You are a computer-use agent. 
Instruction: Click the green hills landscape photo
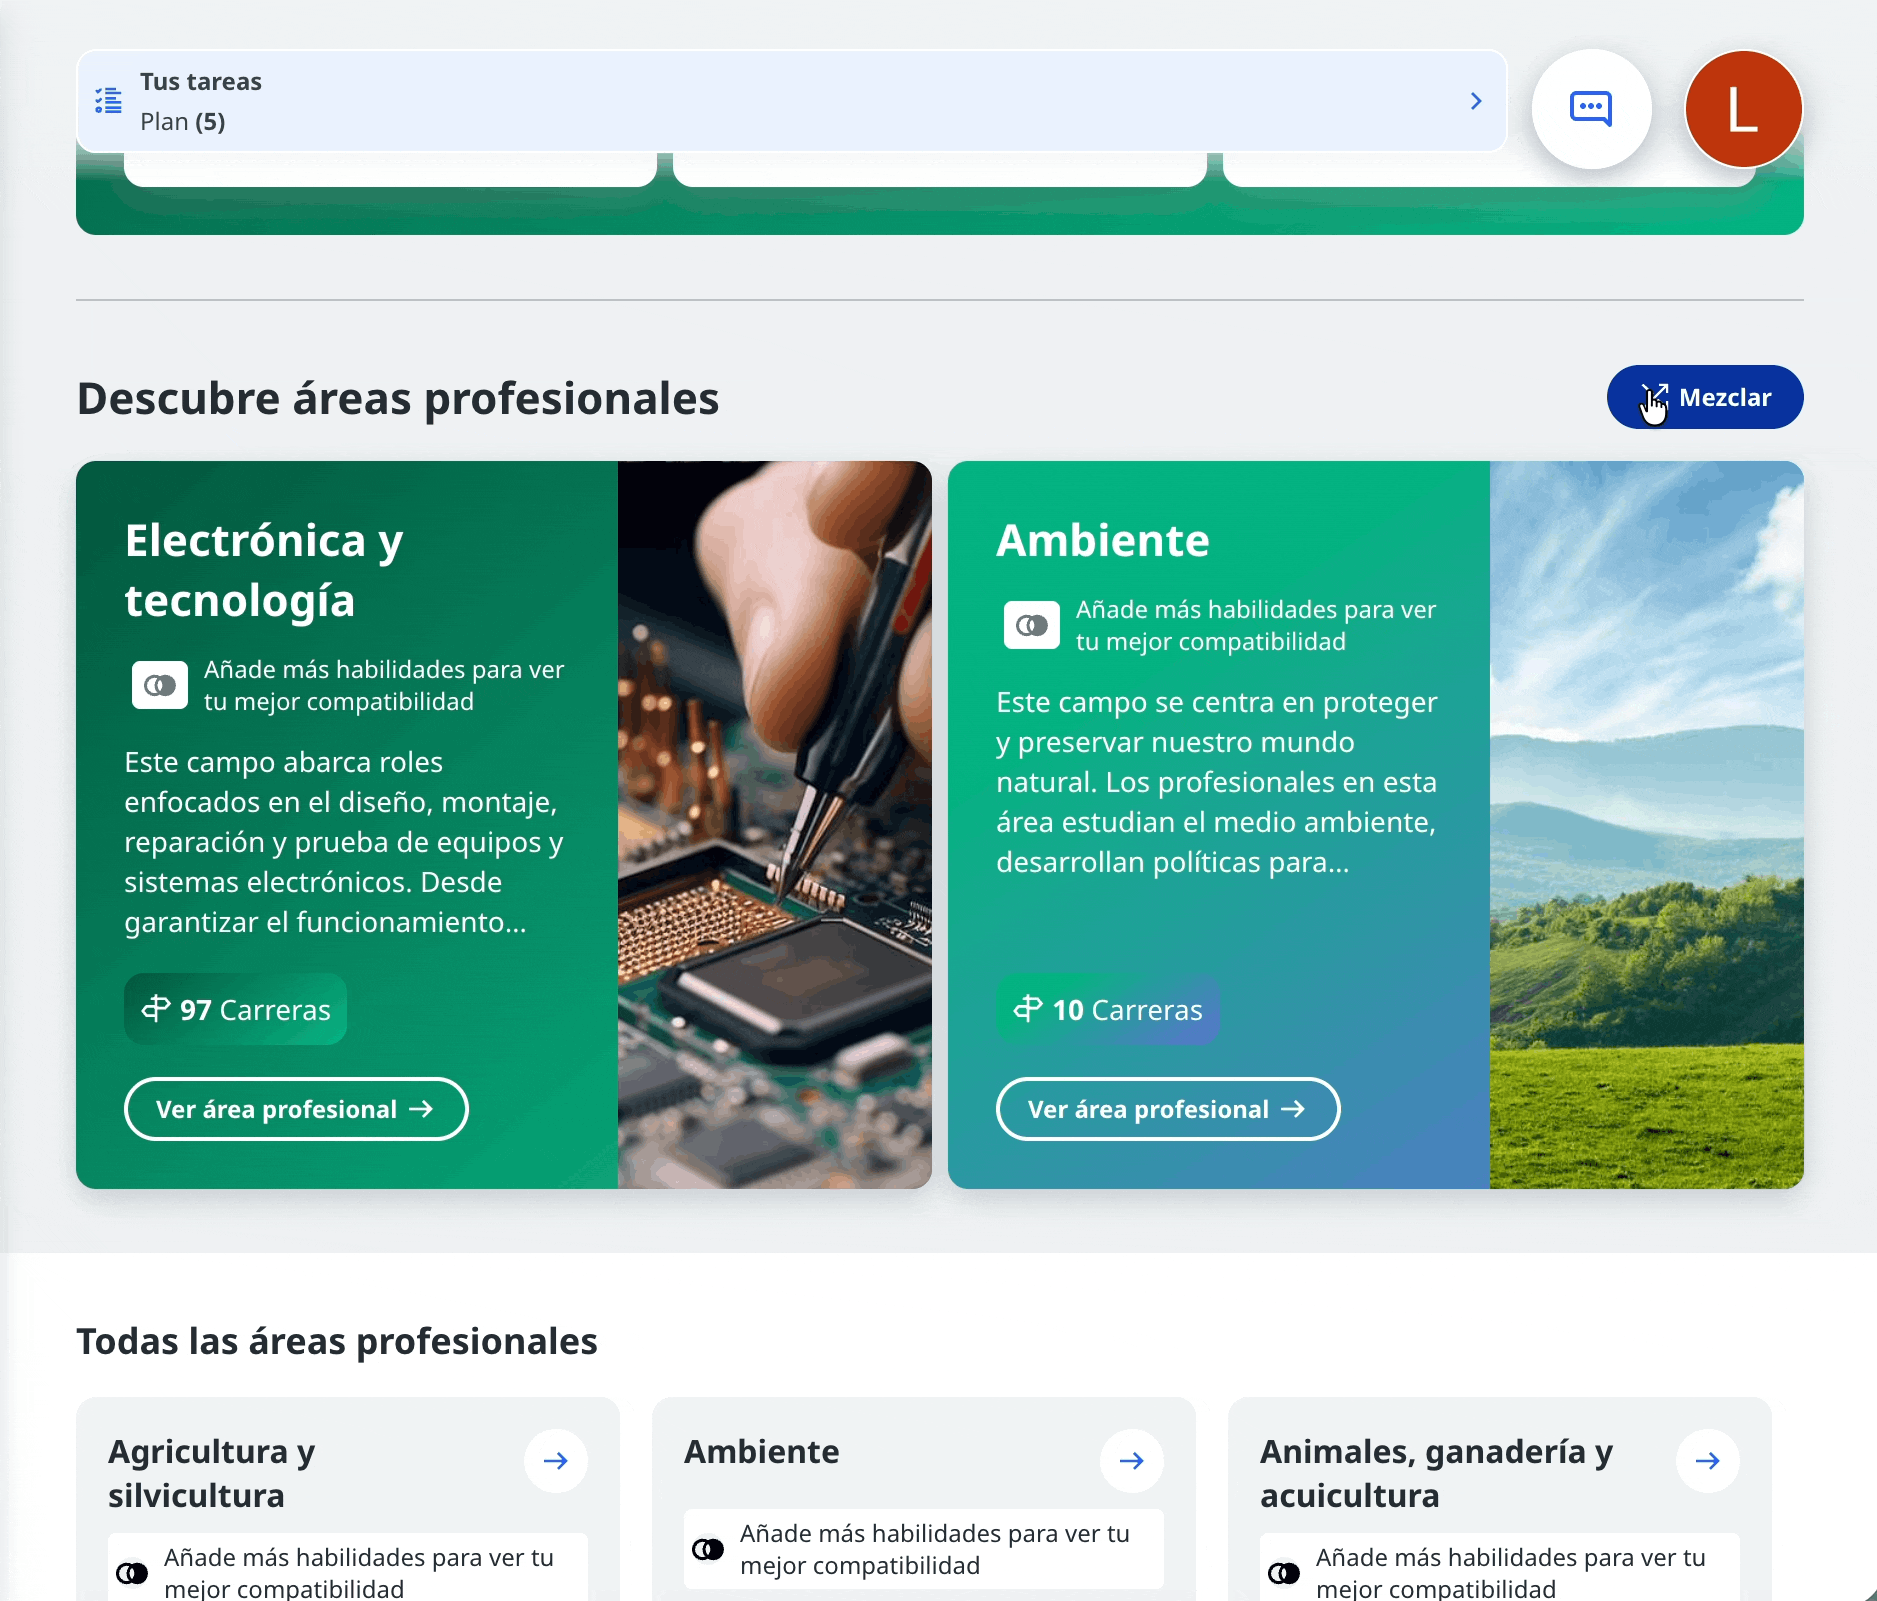pyautogui.click(x=1646, y=824)
